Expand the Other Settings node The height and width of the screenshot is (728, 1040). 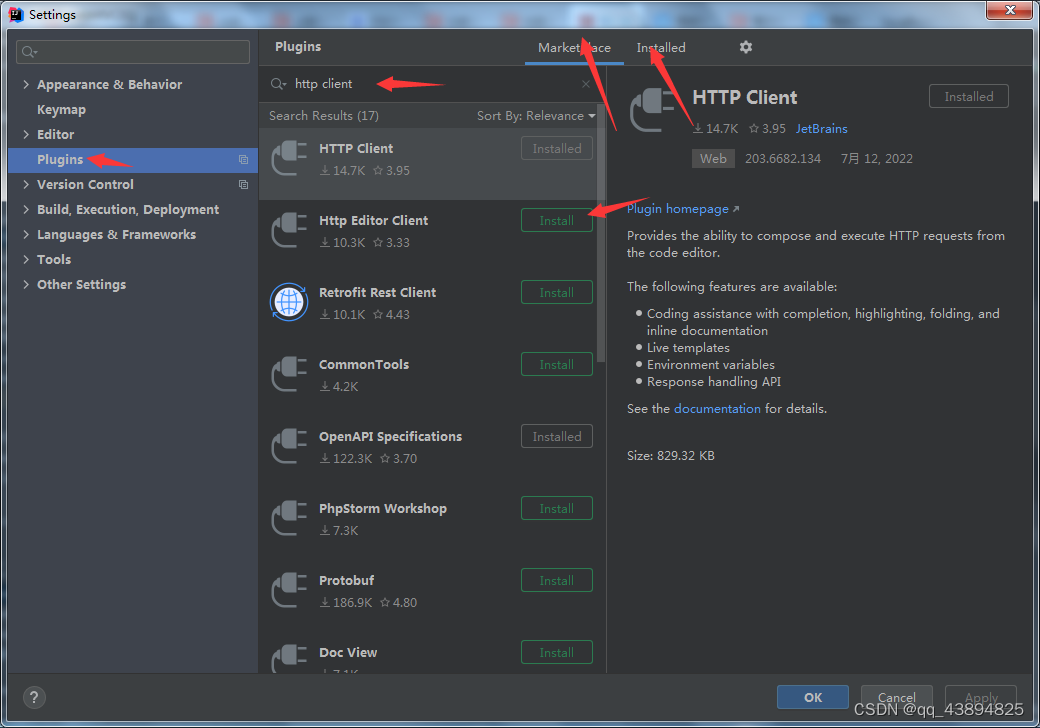26,284
